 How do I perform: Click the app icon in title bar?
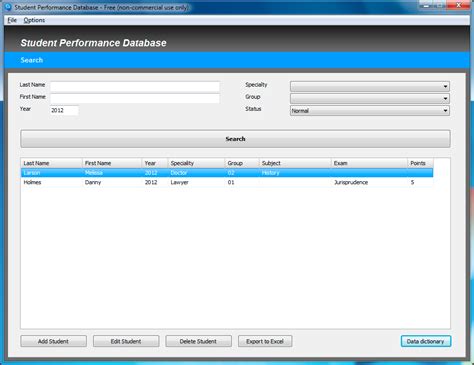8,7
